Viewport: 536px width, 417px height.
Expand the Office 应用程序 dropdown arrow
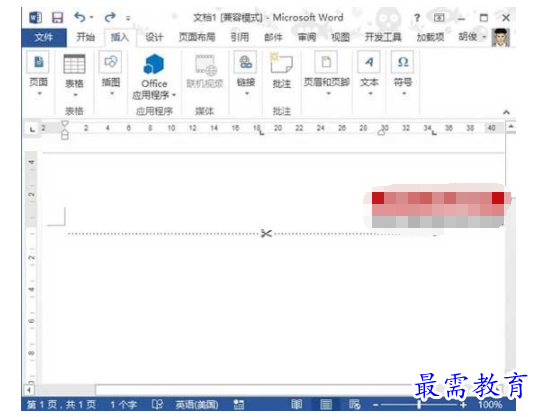coord(174,95)
